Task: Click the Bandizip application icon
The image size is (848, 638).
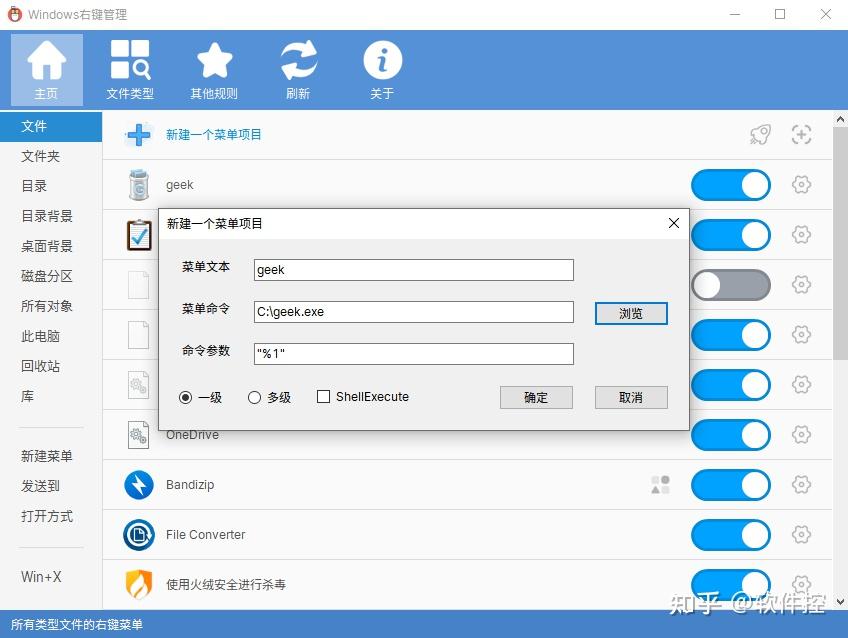Action: pos(138,485)
